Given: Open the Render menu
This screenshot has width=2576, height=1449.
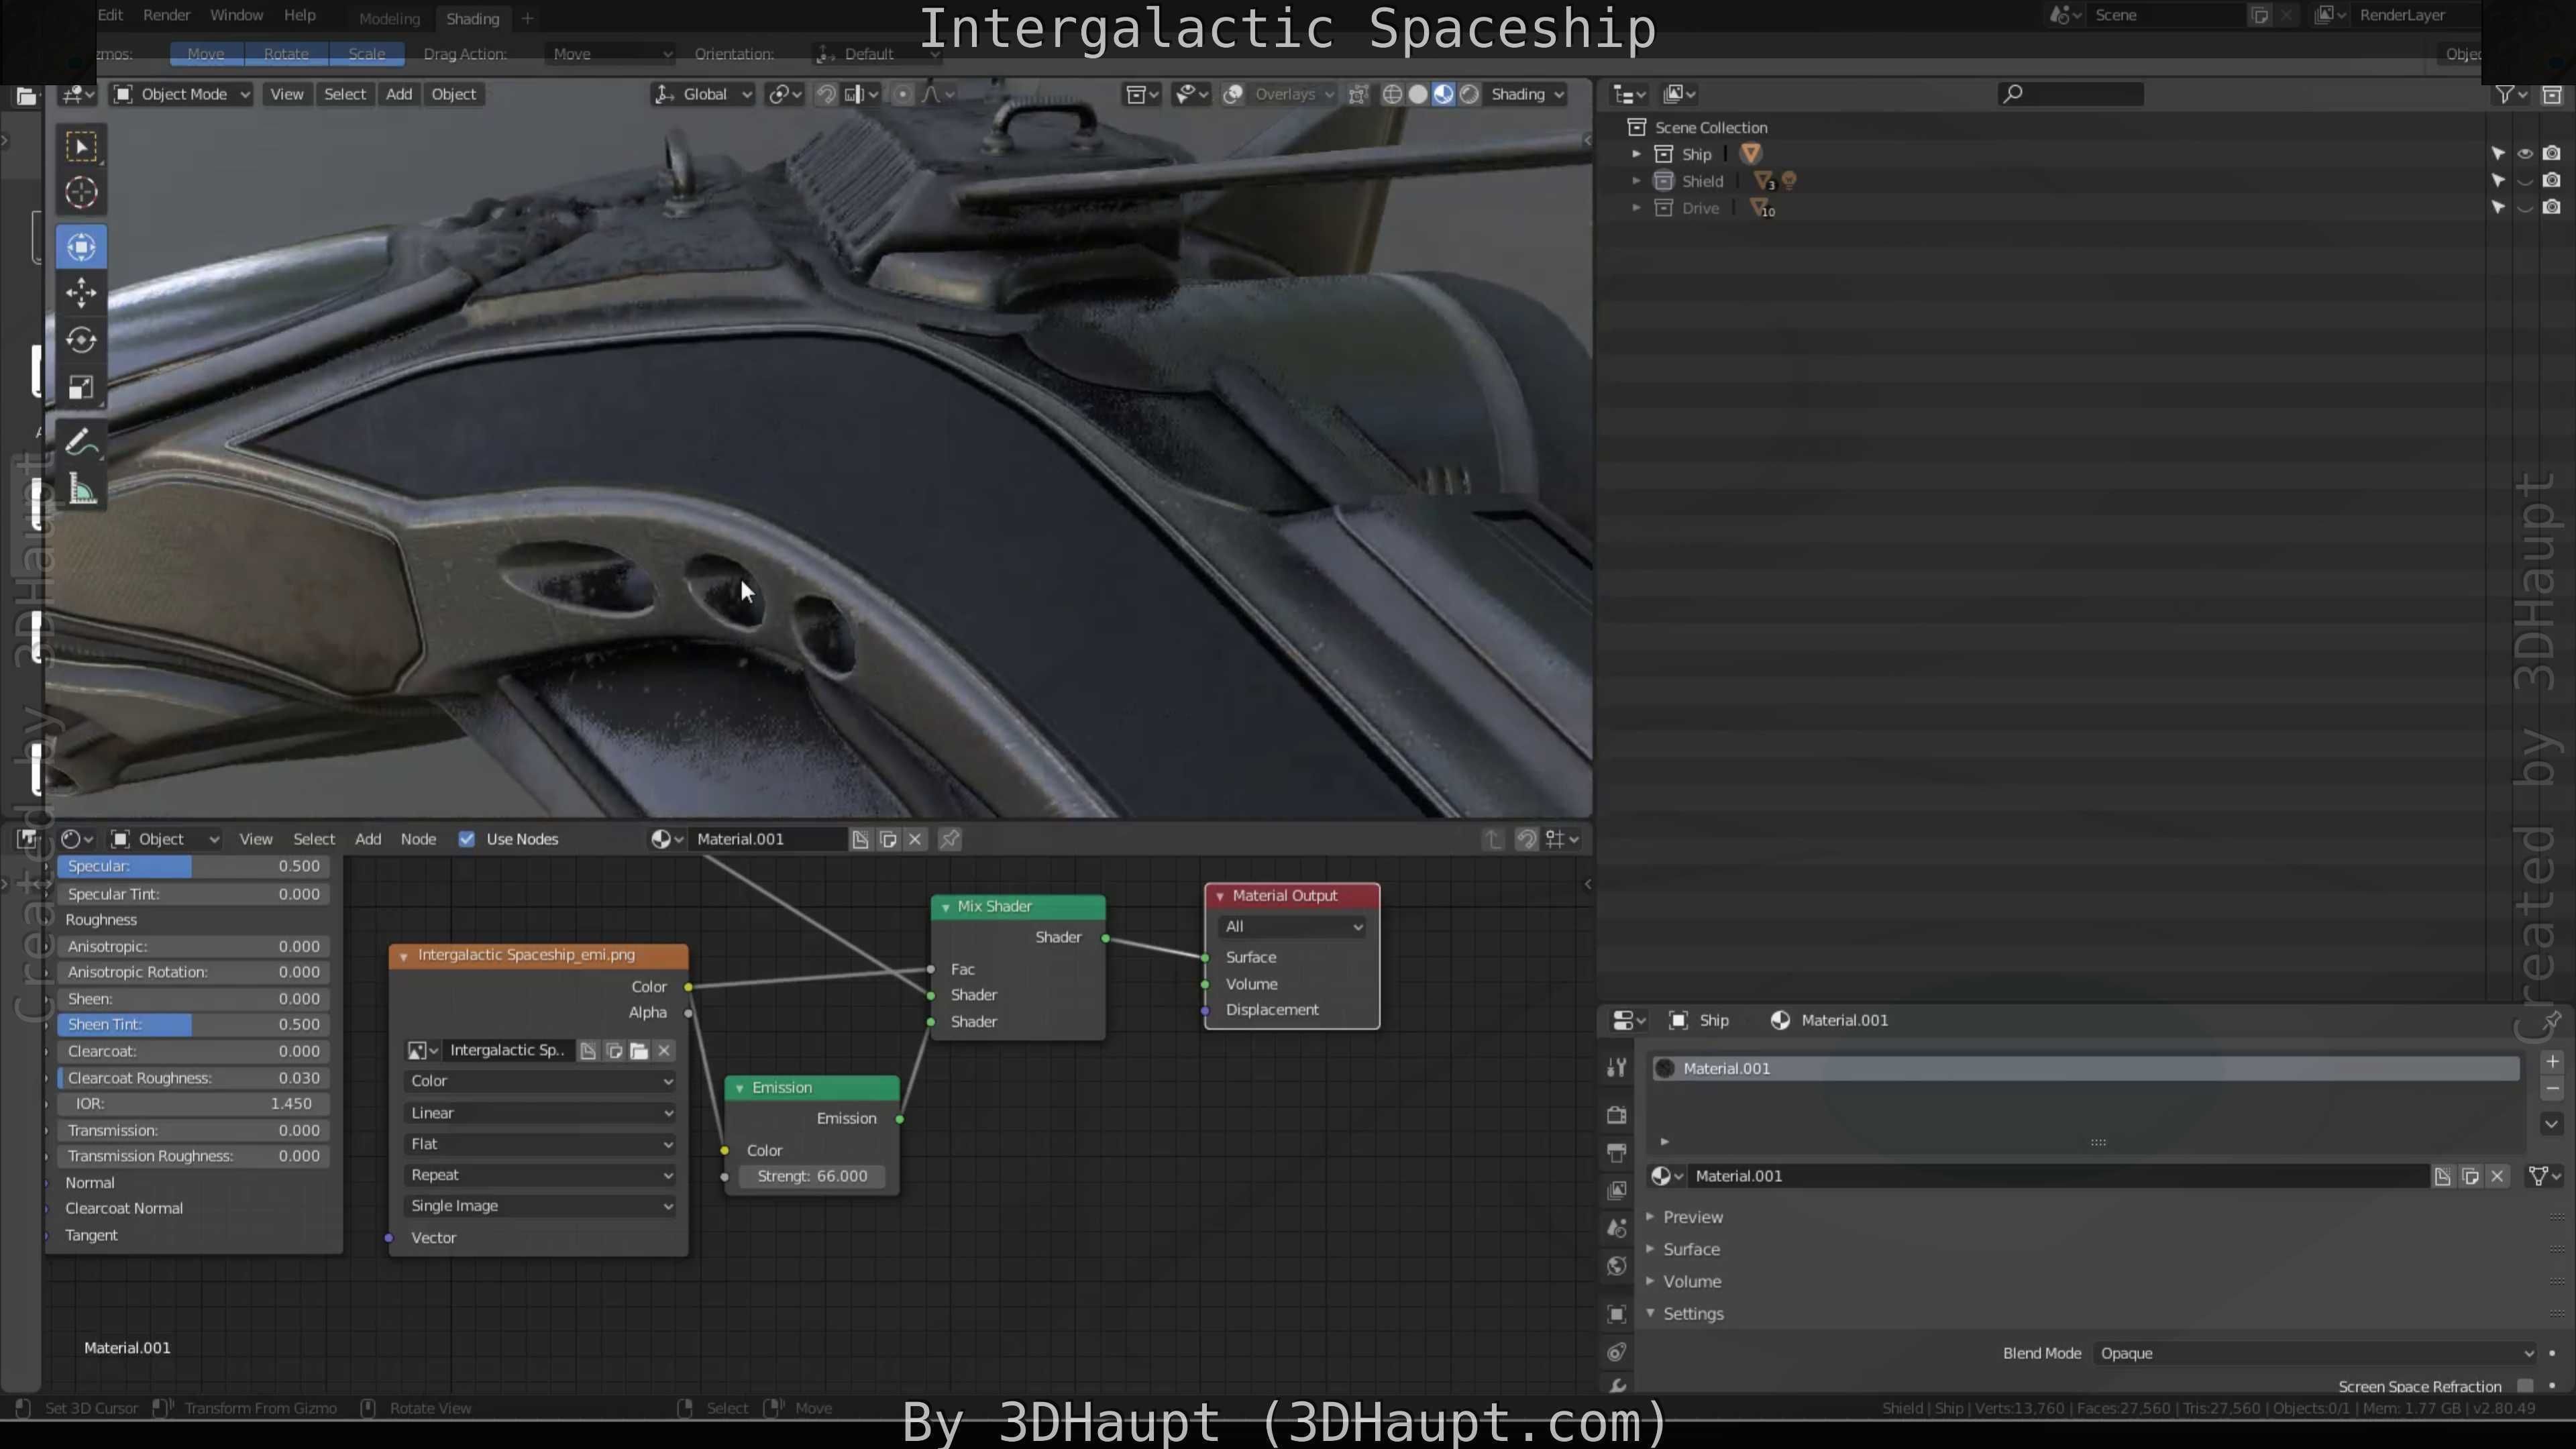Looking at the screenshot, I should 166,15.
